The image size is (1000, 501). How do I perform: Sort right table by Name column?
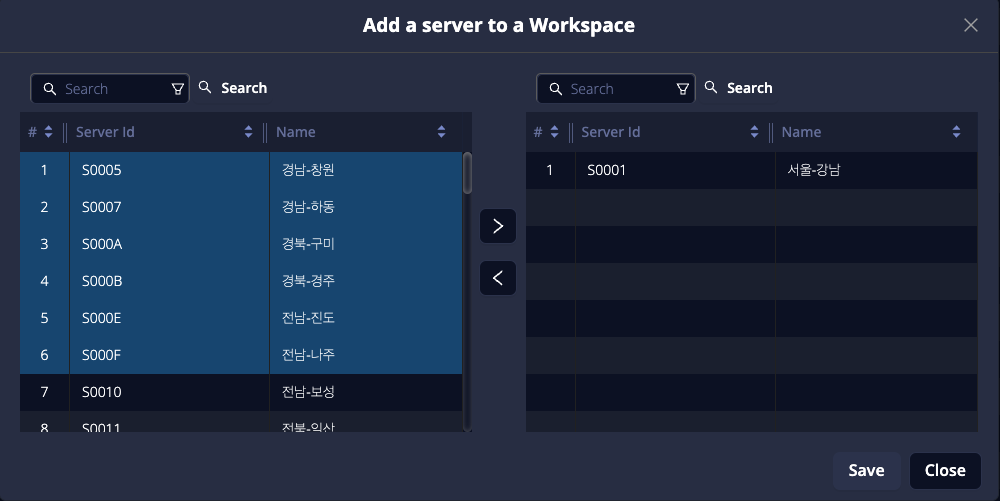pos(956,132)
